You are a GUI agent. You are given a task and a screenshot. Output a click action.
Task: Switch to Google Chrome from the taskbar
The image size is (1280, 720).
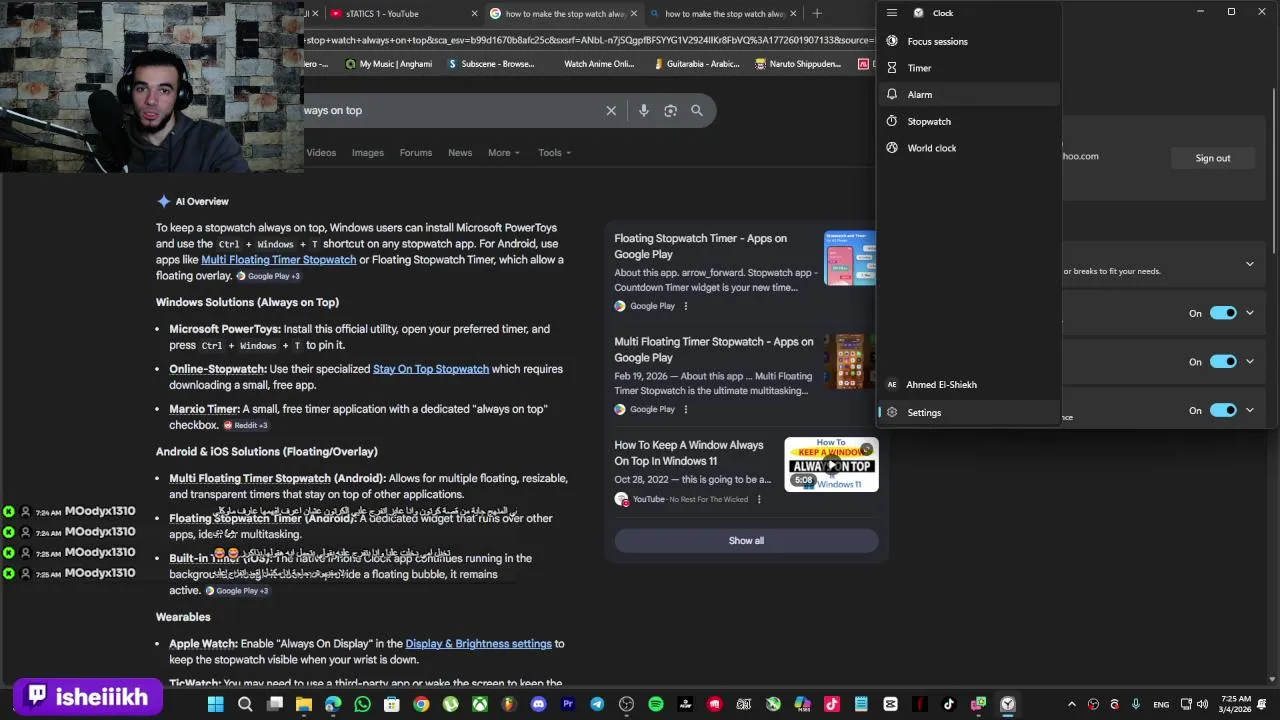[421, 704]
